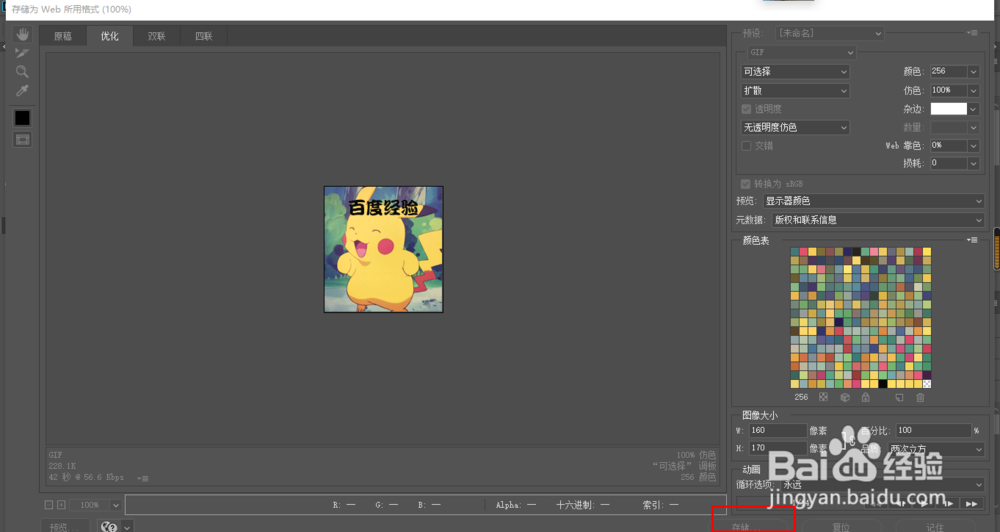Click the 损耗 value field 0
Screen dimensions: 1000x532
948,163
